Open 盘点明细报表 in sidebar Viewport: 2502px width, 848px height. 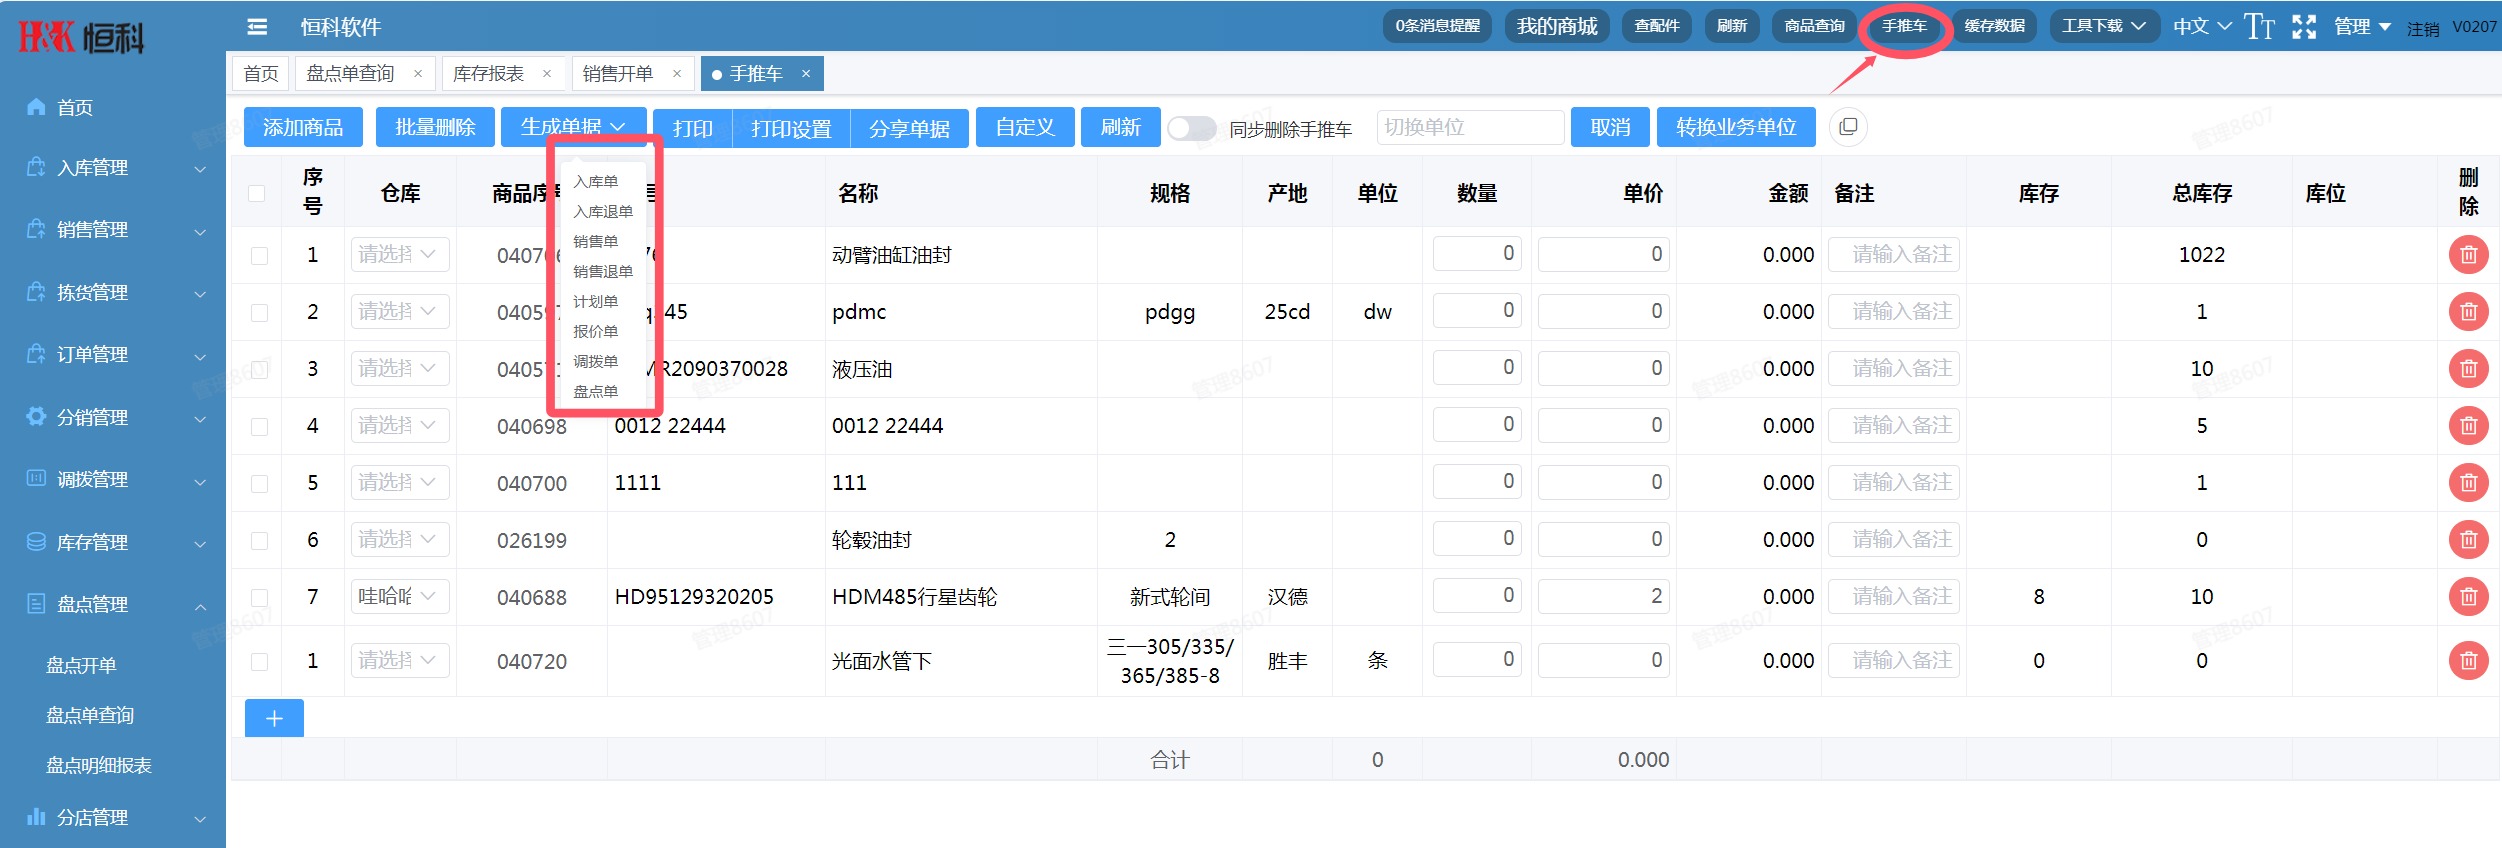click(x=99, y=766)
